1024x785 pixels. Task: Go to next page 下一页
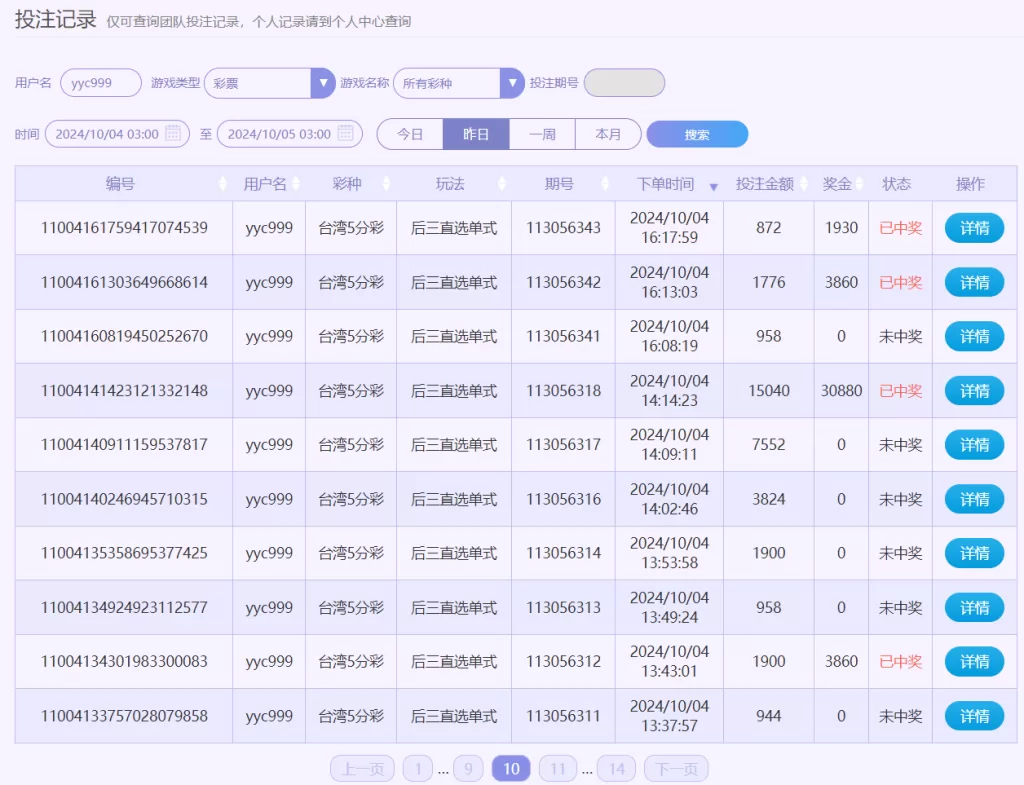tap(676, 769)
